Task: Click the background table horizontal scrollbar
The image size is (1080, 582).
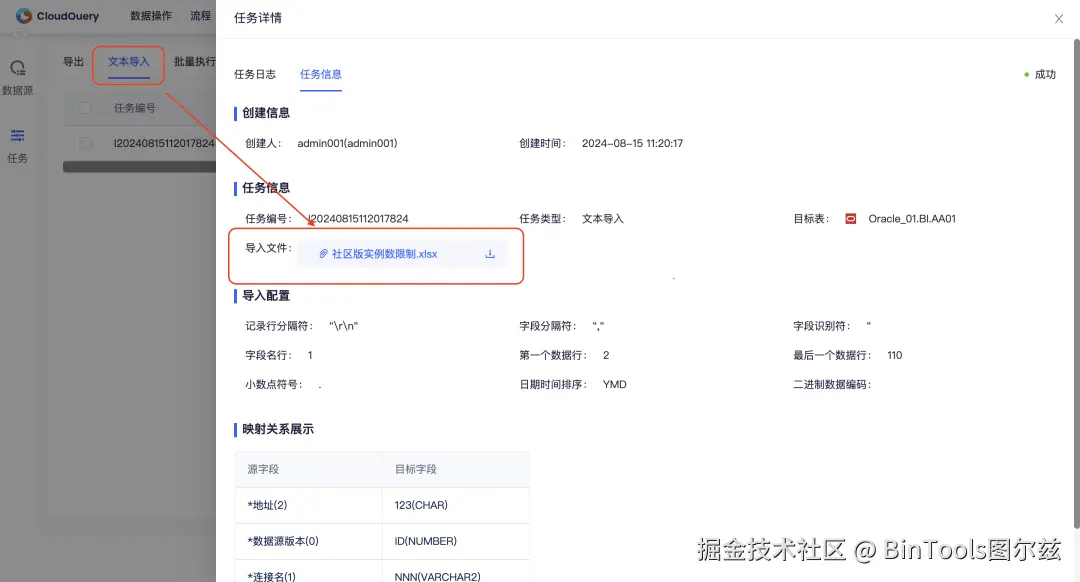Action: point(139,167)
